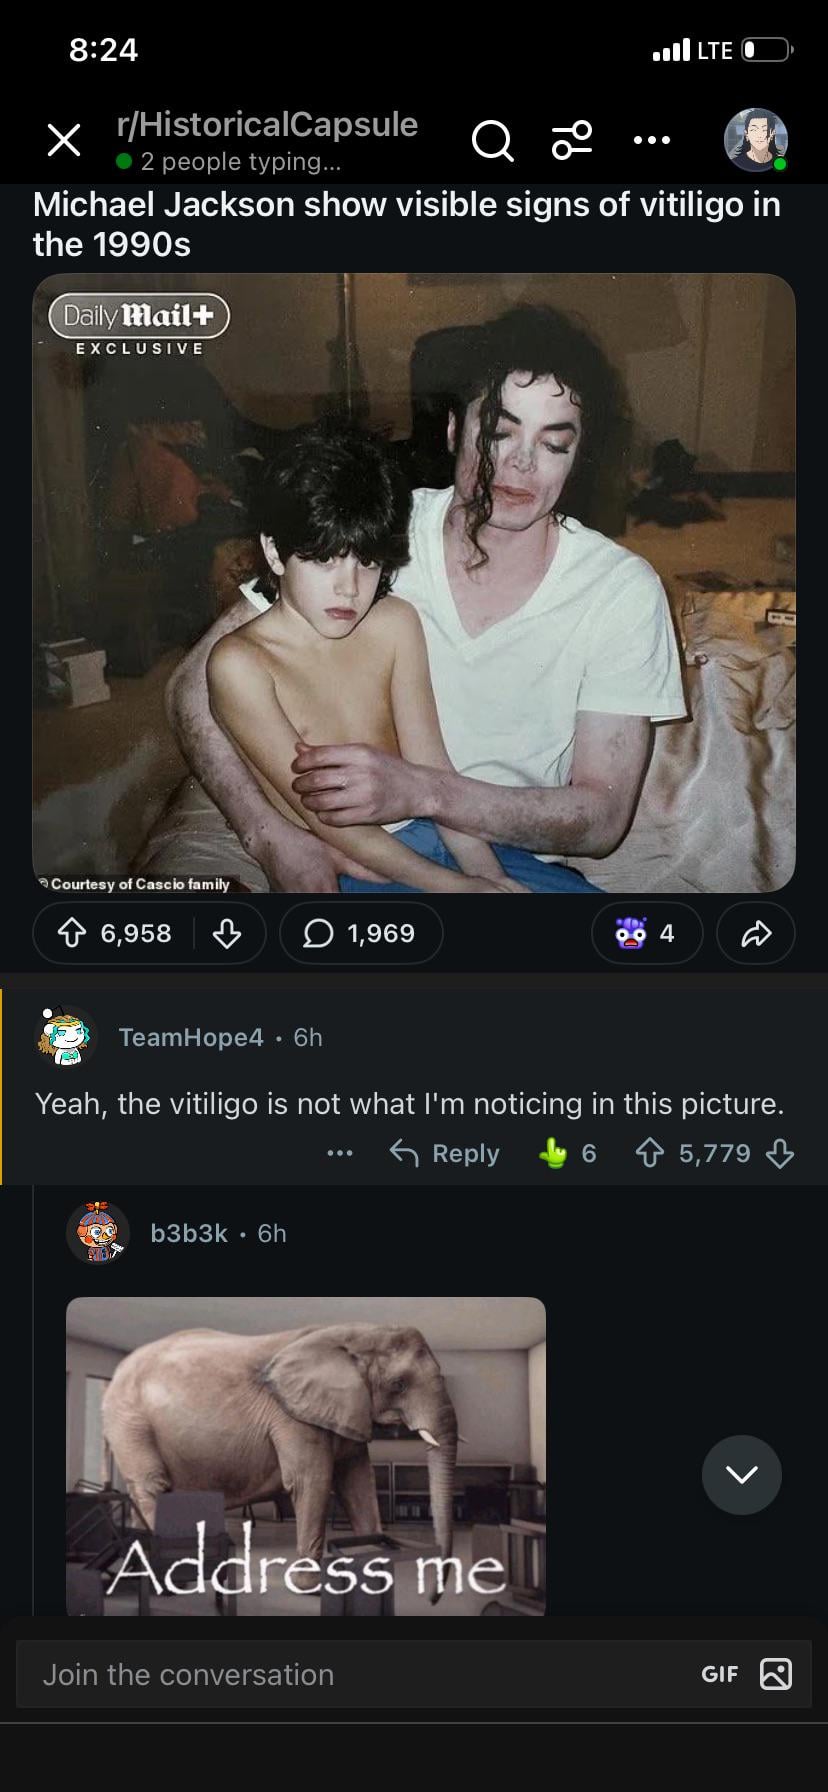Open search with the magnifier icon
The height and width of the screenshot is (1792, 828).
[x=492, y=141]
